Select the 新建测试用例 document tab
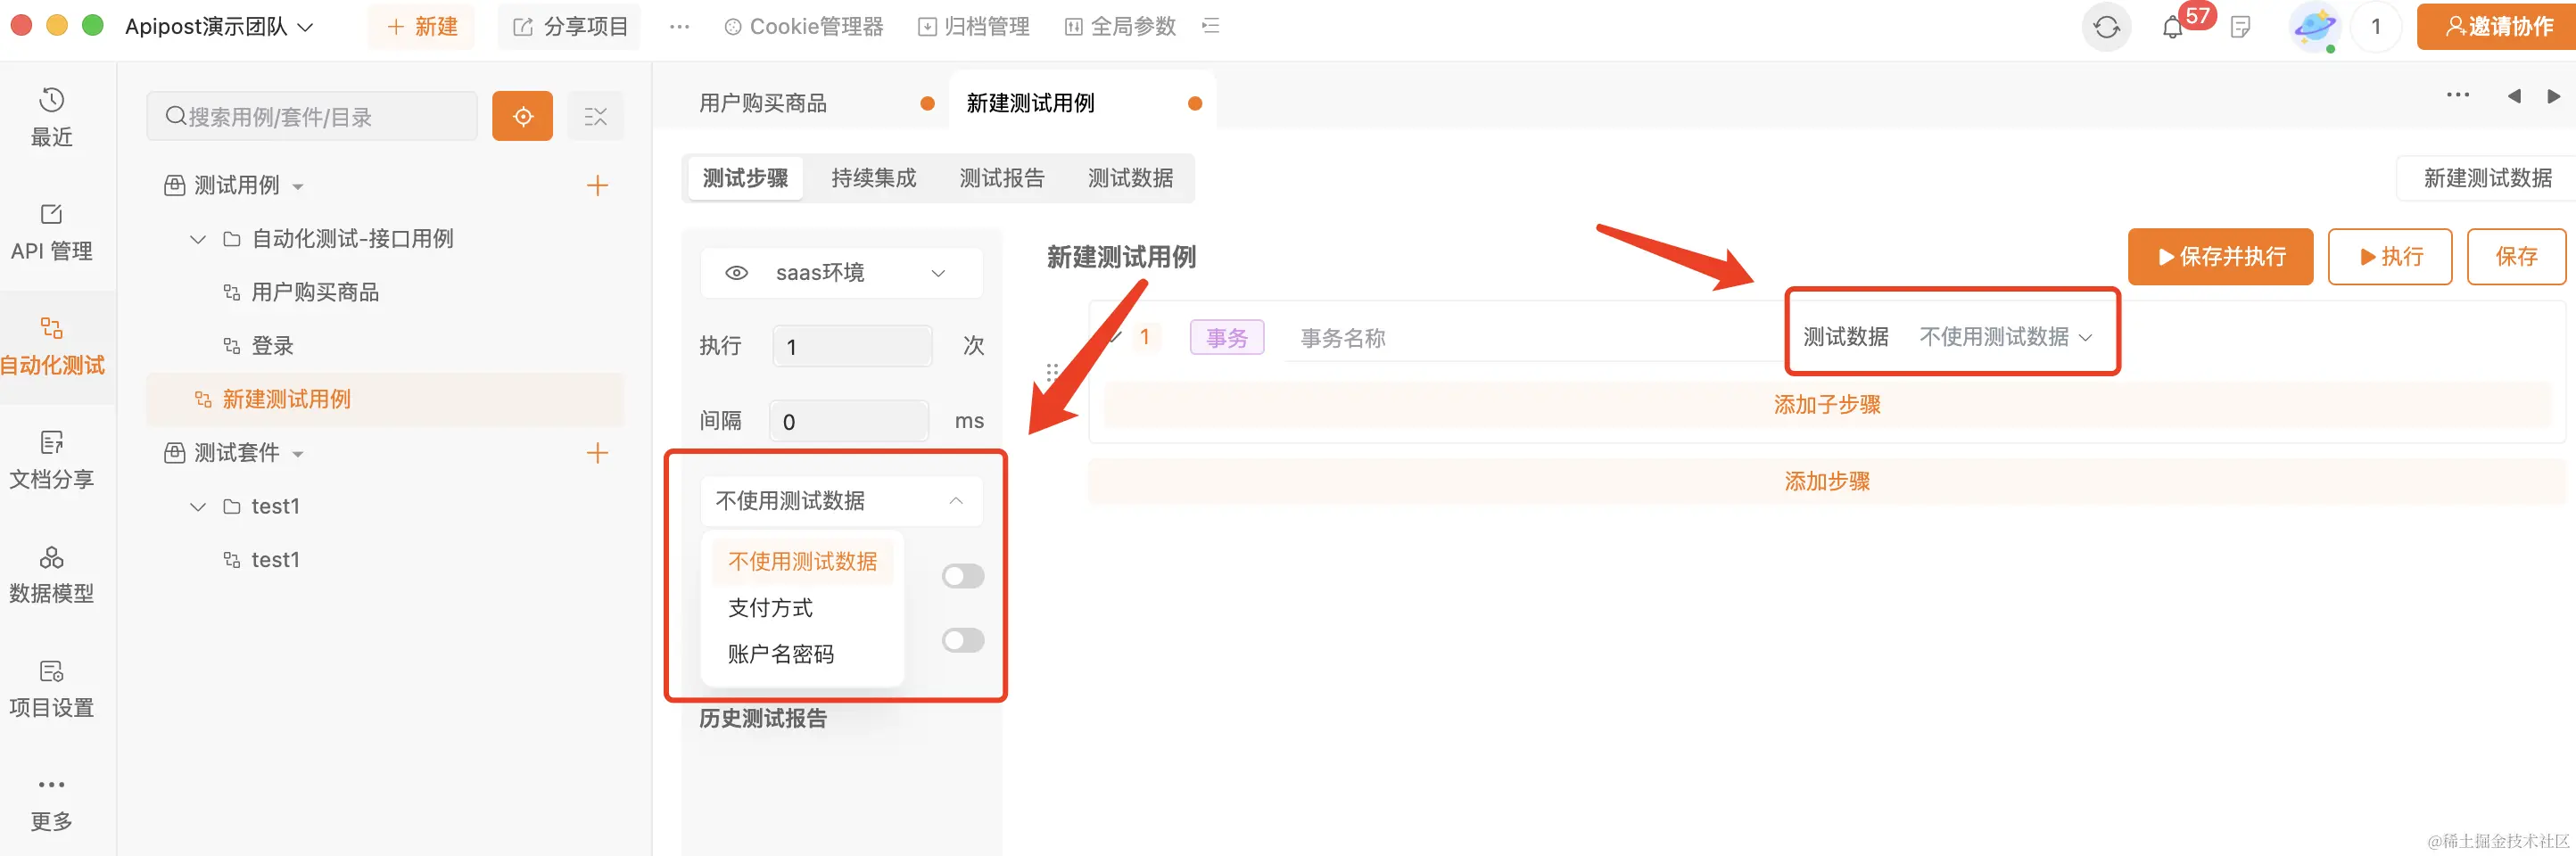Image resolution: width=2576 pixels, height=856 pixels. pyautogui.click(x=1082, y=103)
